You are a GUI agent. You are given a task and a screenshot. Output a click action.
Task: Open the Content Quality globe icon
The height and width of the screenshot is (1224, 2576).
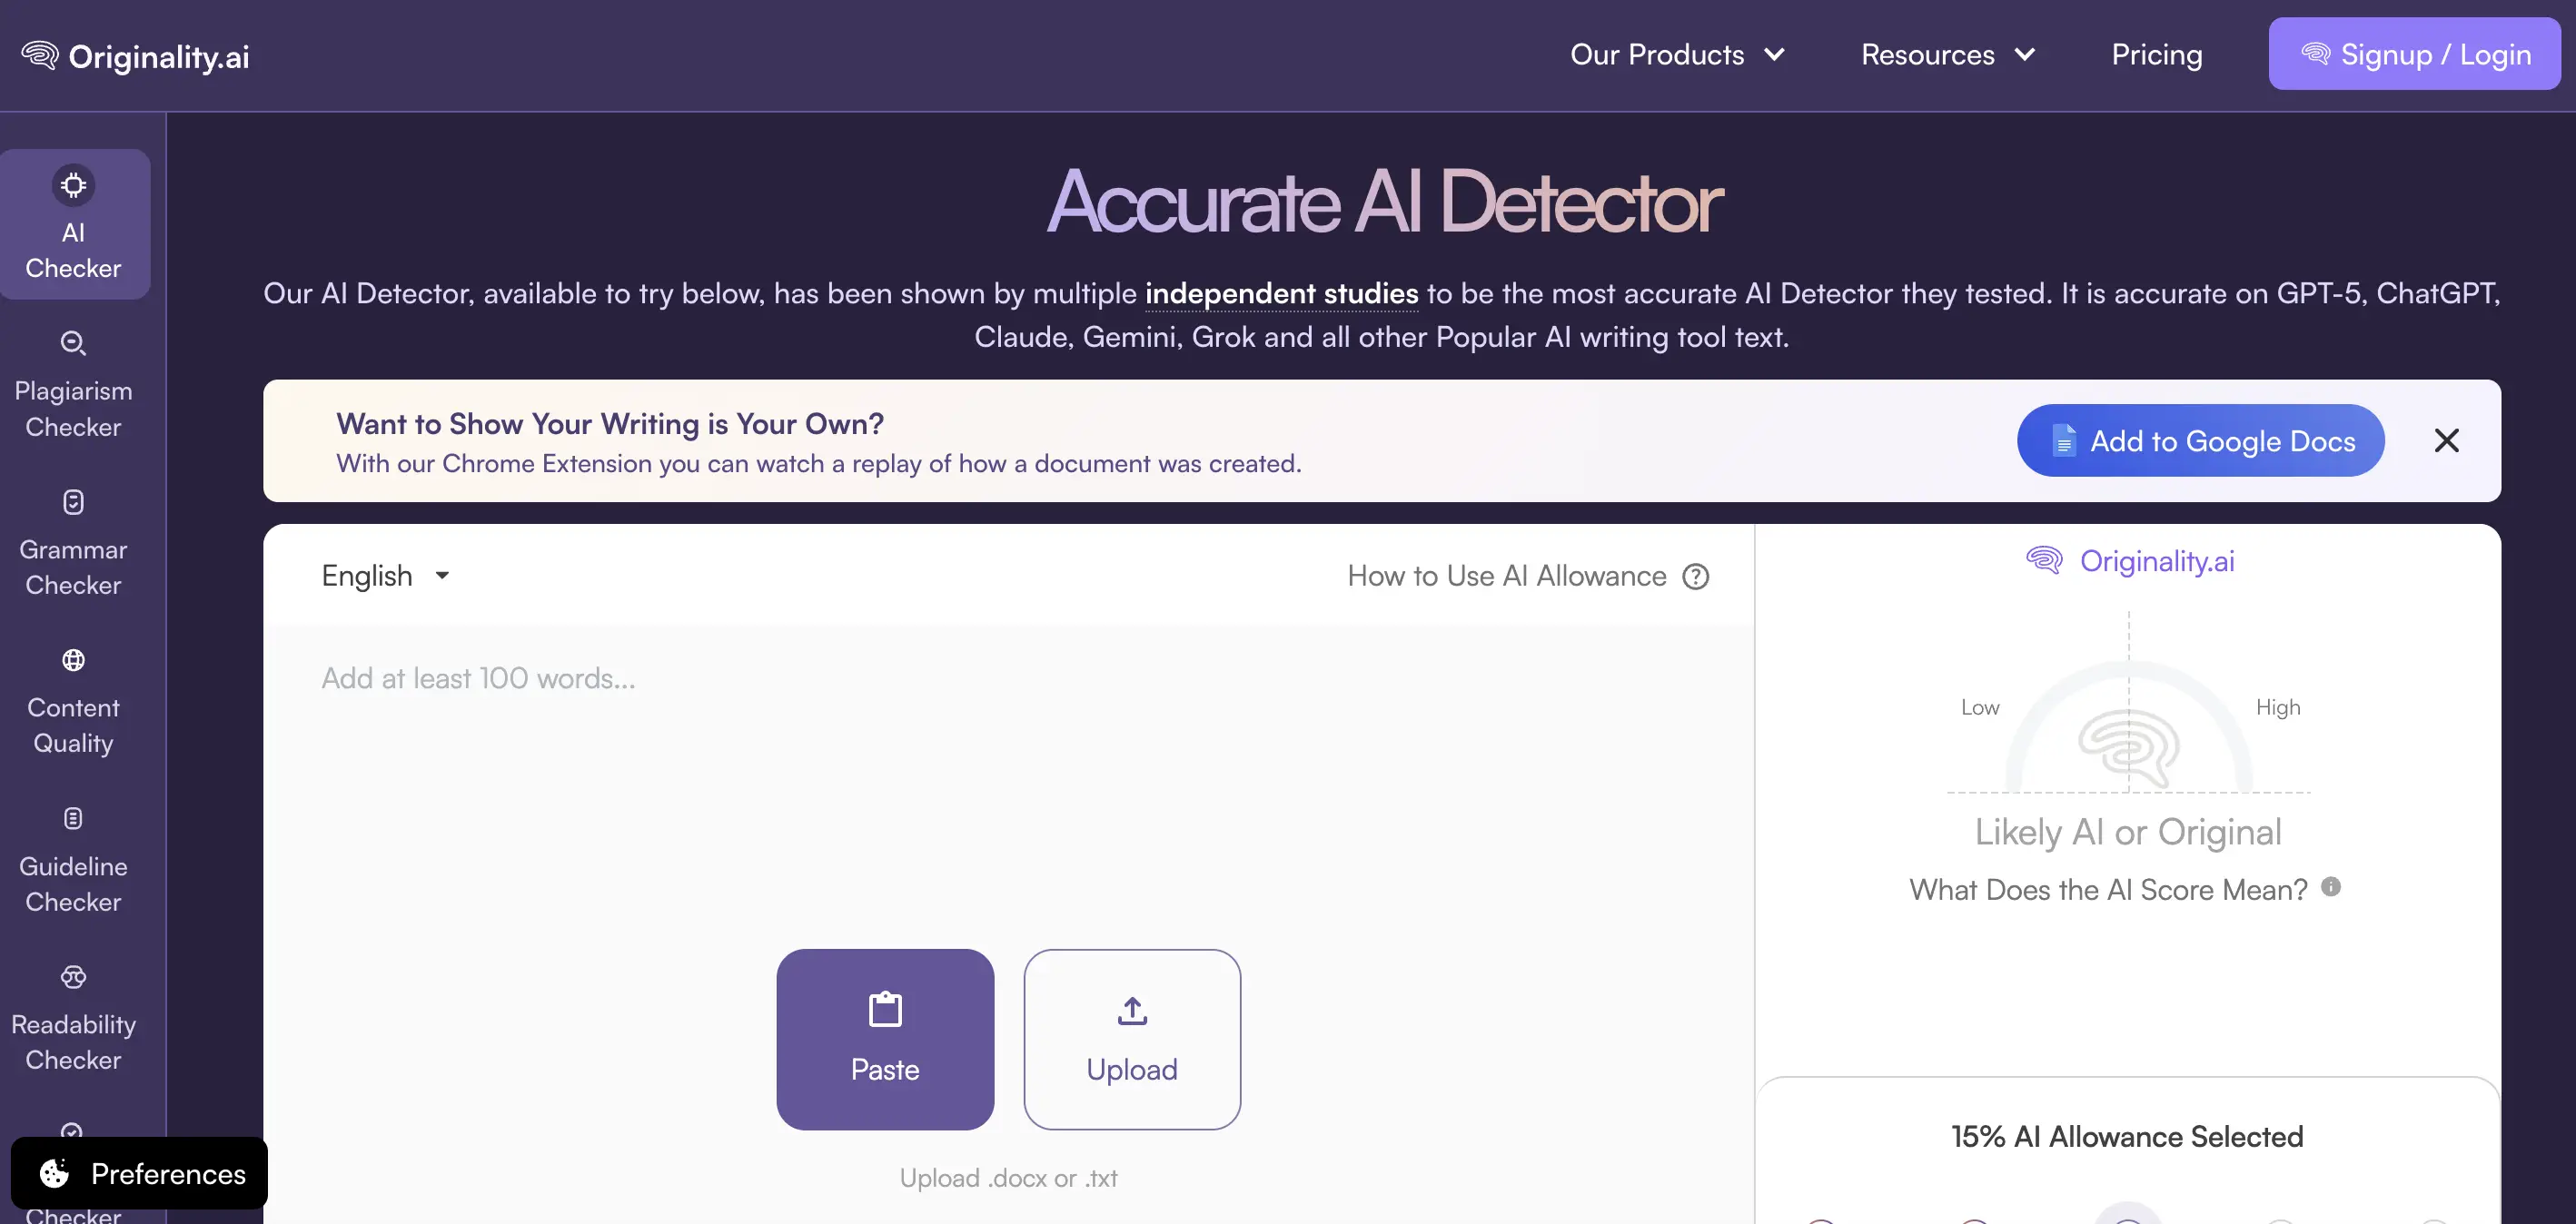tap(73, 660)
